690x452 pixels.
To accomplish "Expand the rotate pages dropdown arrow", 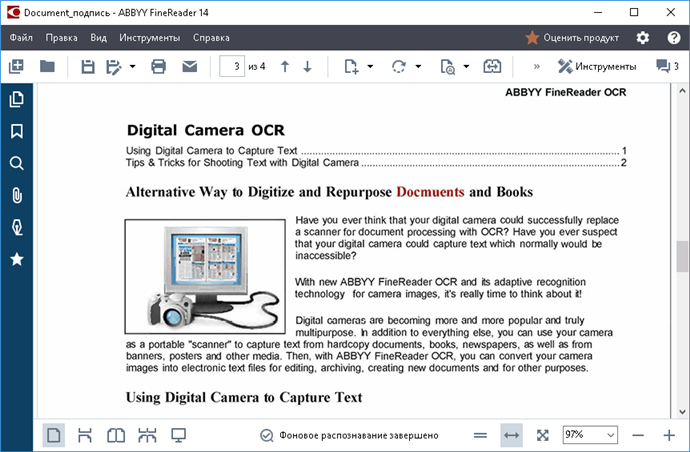I will click(x=418, y=66).
